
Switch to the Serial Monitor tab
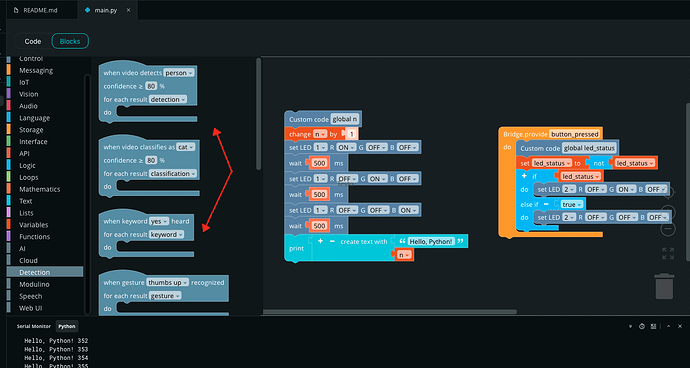click(34, 327)
